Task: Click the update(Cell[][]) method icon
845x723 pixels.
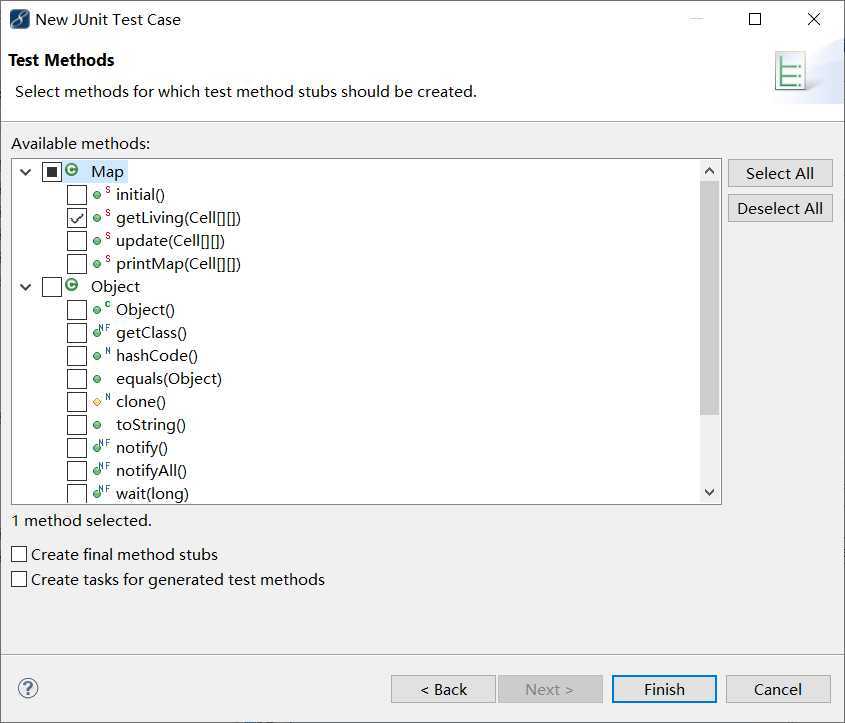Action: point(101,240)
